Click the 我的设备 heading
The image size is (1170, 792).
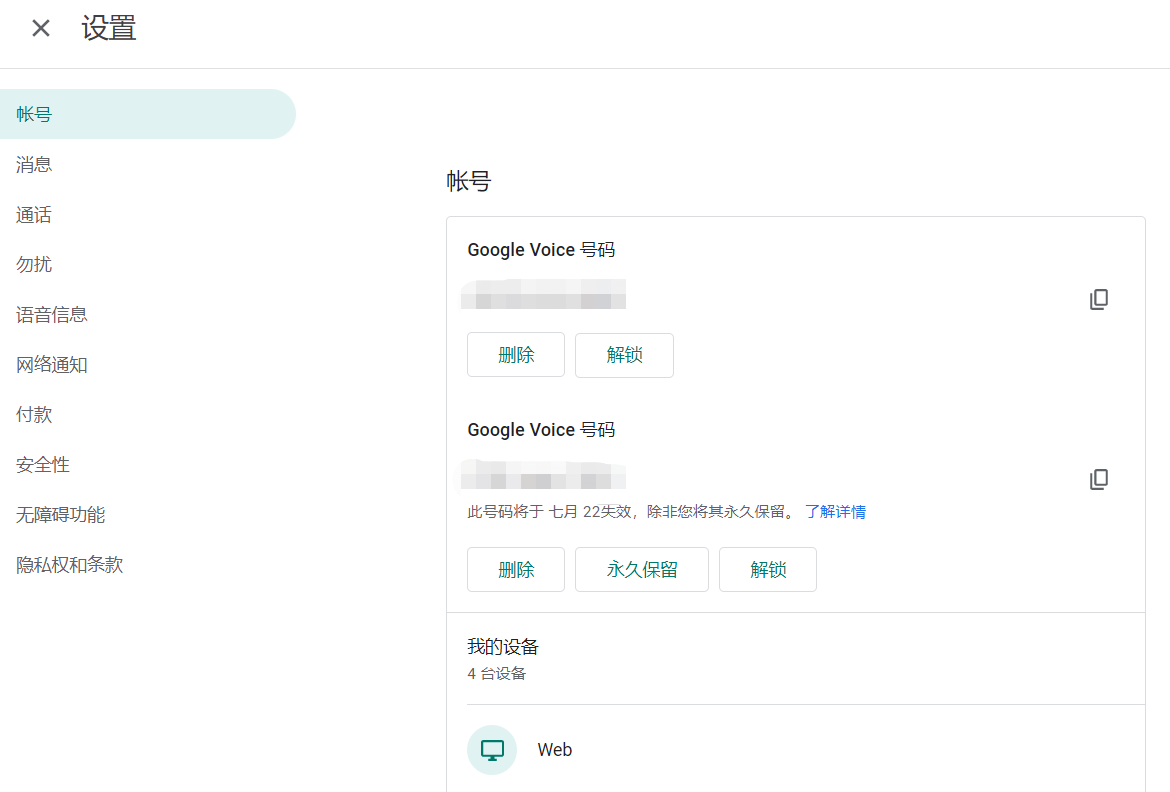pos(503,646)
